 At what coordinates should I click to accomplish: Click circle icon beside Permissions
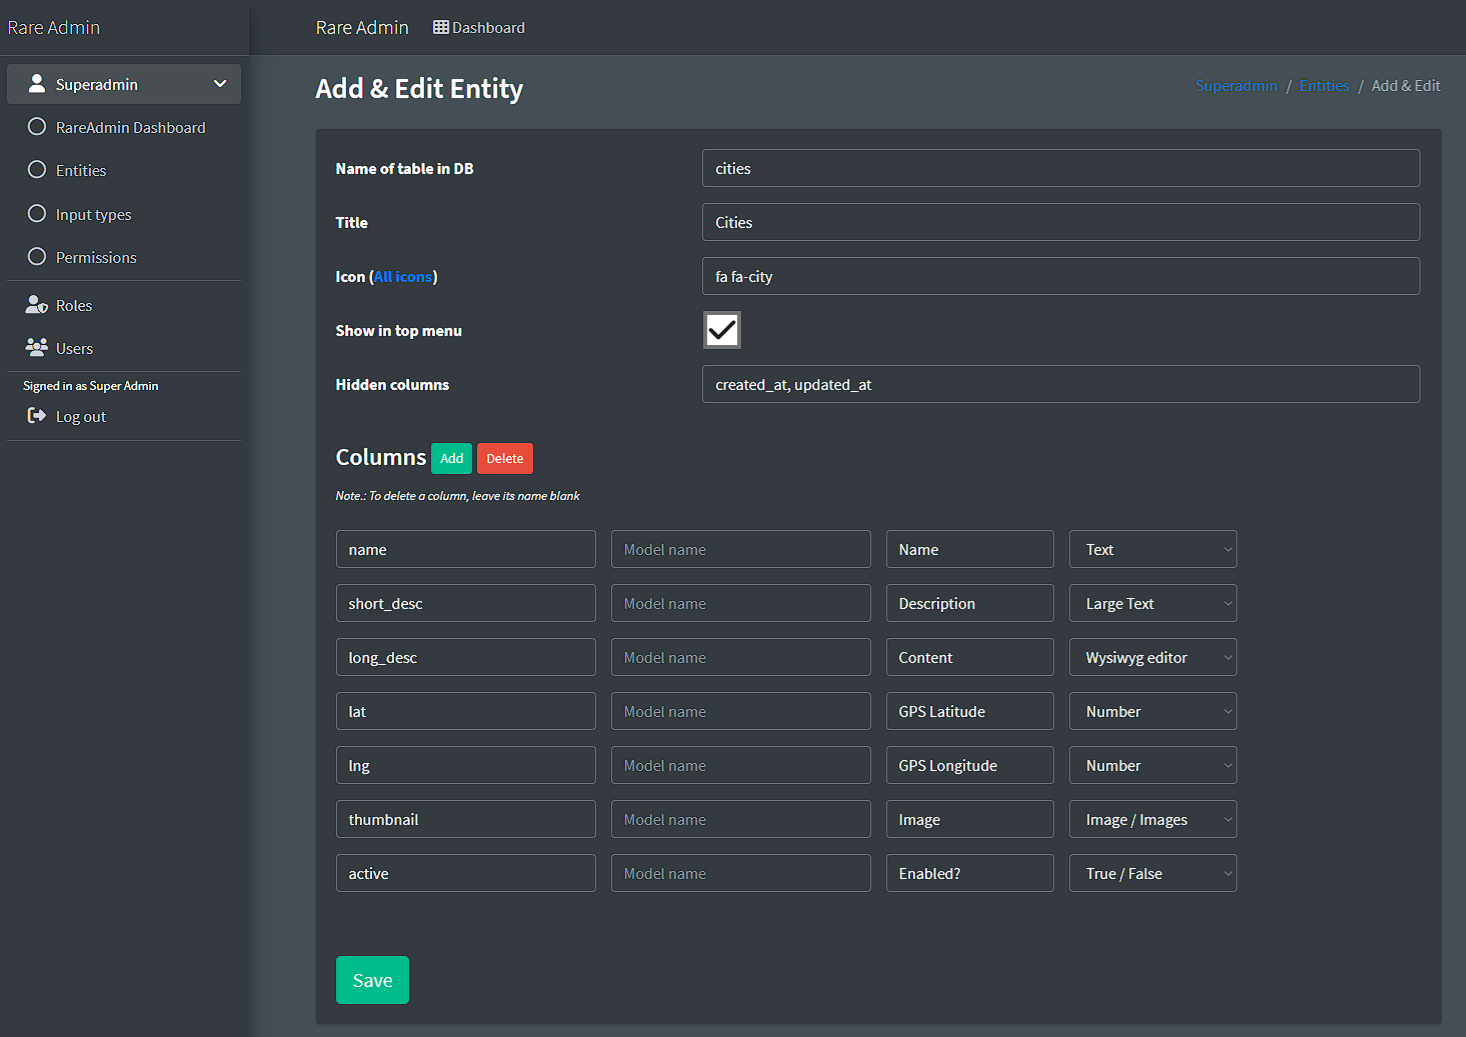37,257
